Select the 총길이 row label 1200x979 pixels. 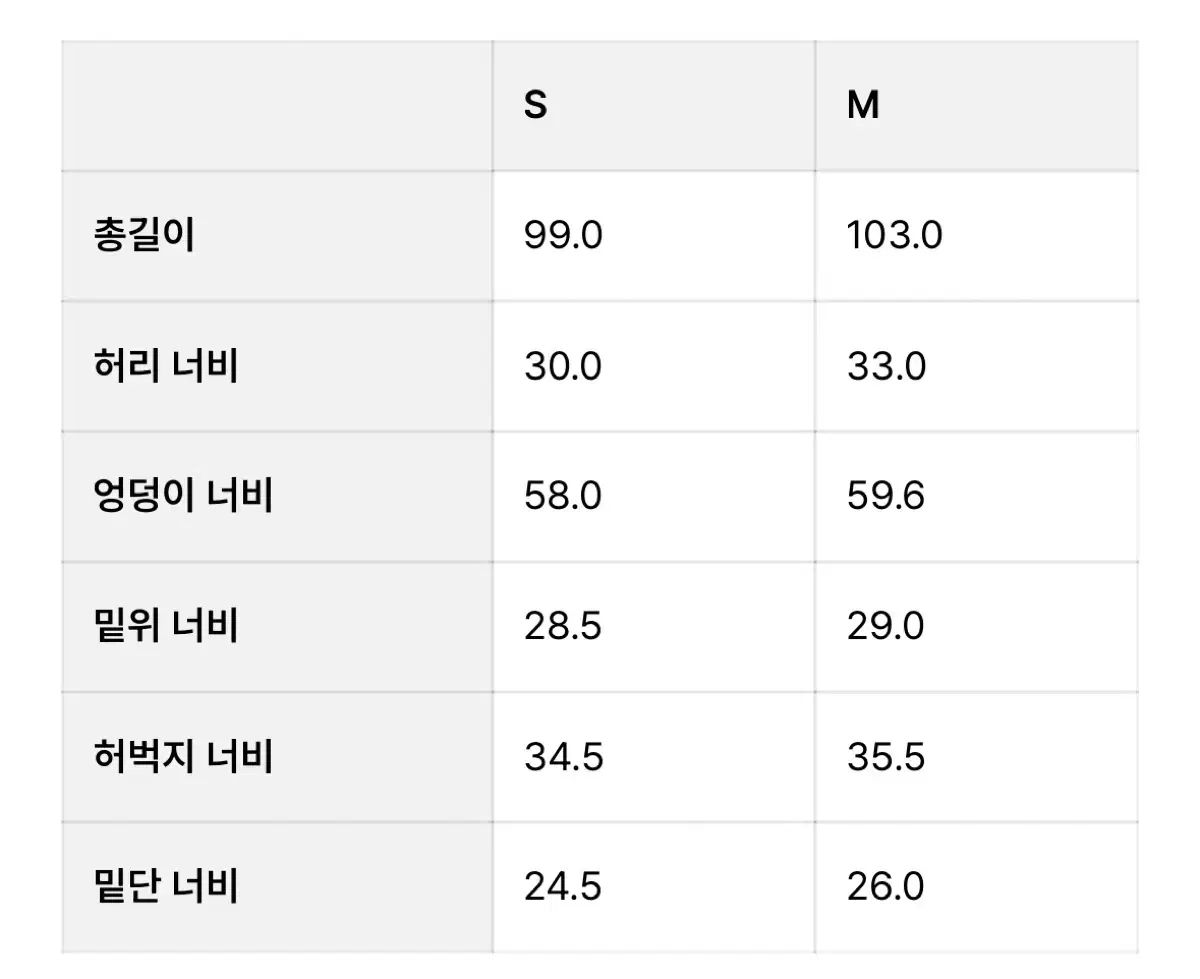point(143,236)
